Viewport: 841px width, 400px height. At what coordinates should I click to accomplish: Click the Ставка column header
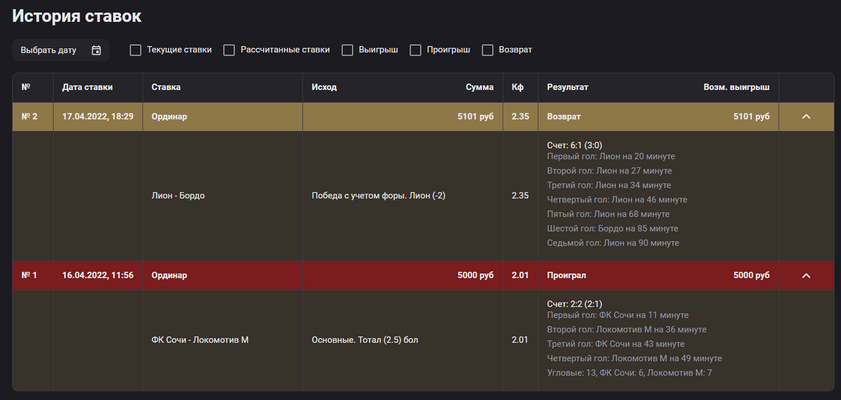[166, 87]
